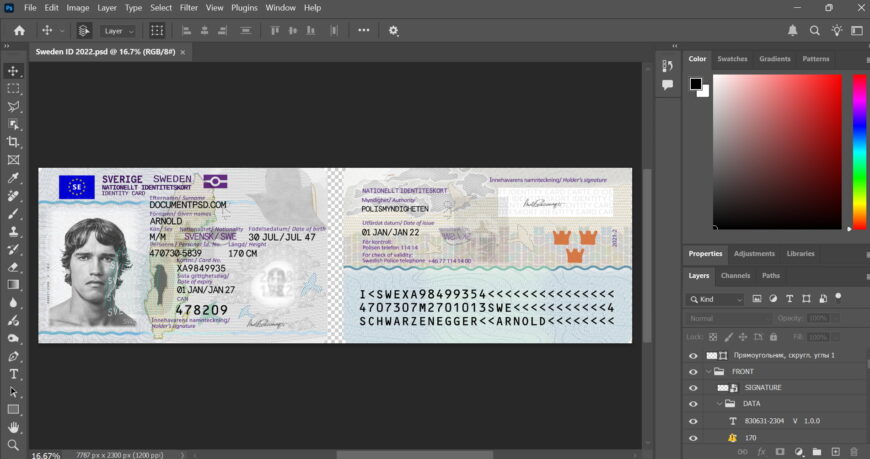870x459 pixels.
Task: Create a new group folder icon
Action: (817, 452)
